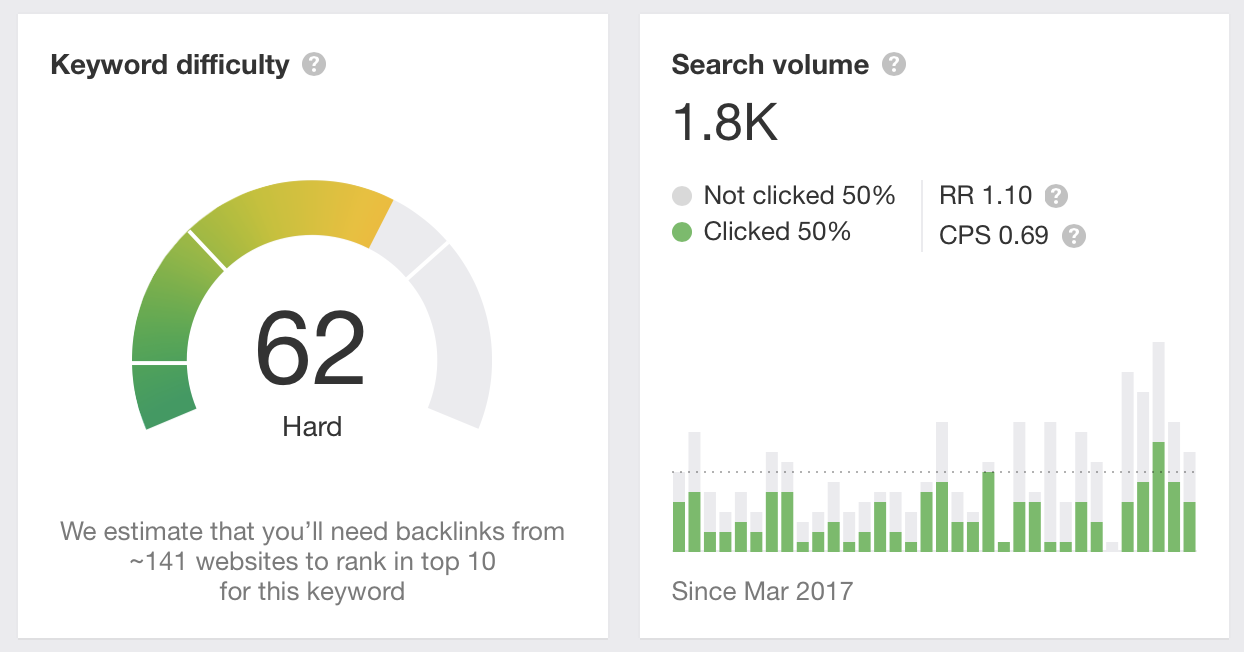Viewport: 1244px width, 652px height.
Task: Click the Hard difficulty label
Action: 312,427
